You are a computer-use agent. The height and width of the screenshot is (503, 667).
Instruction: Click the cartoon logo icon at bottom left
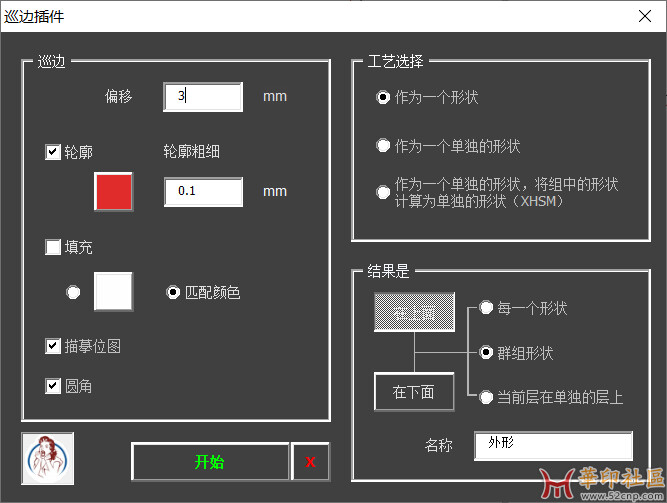[x=48, y=458]
